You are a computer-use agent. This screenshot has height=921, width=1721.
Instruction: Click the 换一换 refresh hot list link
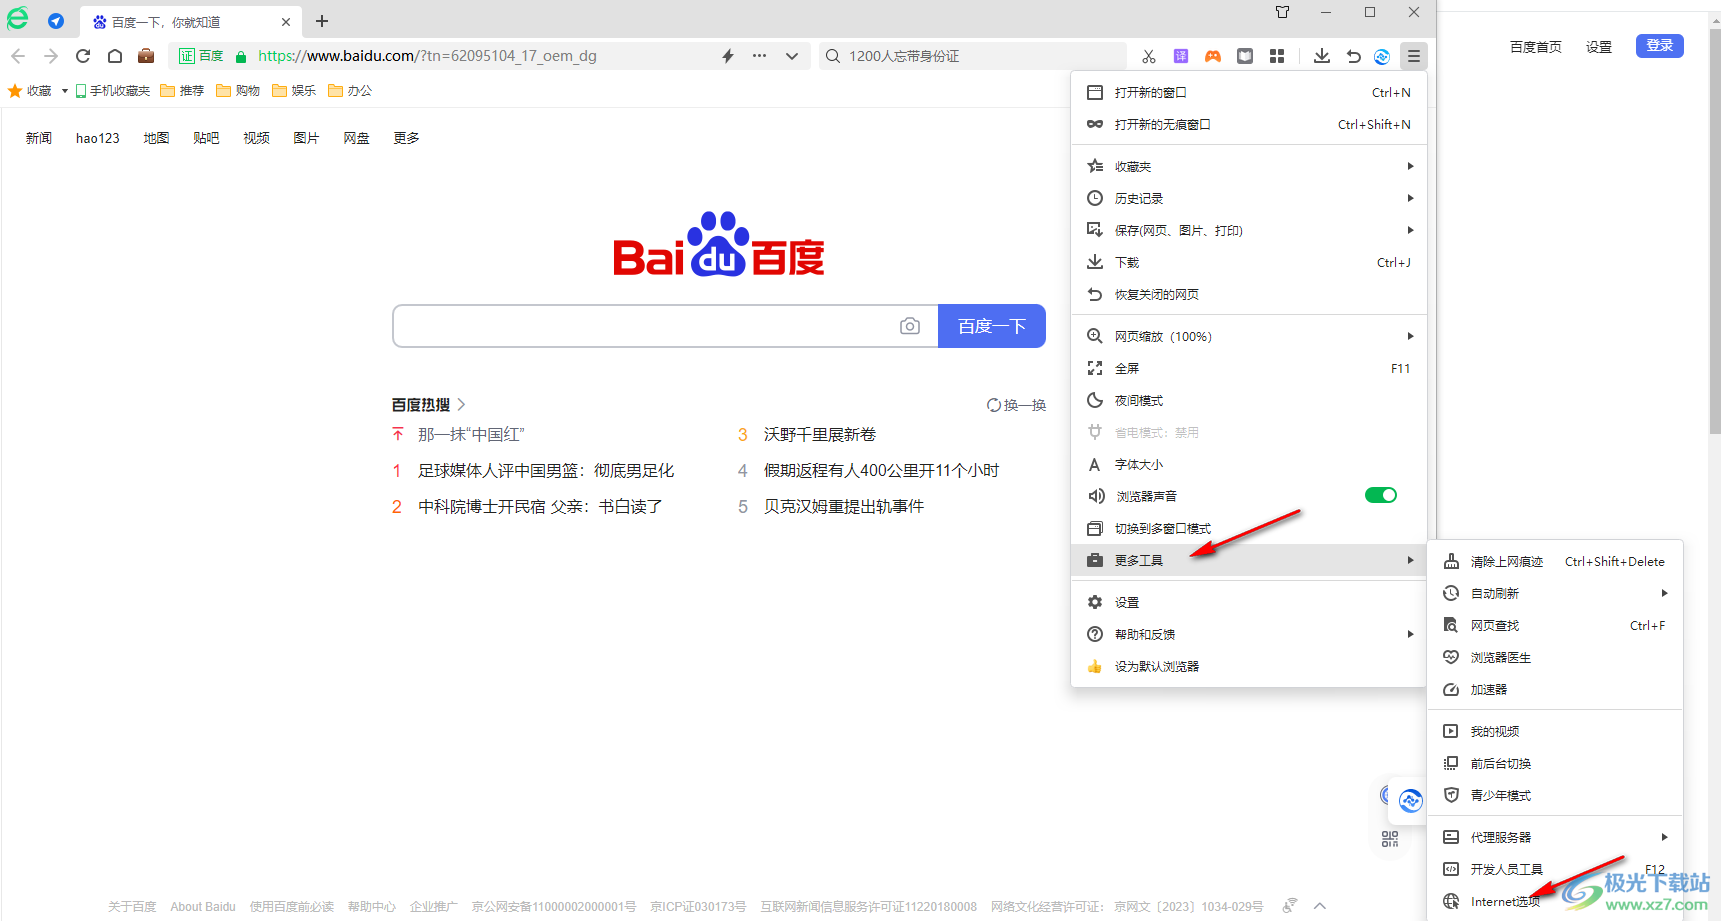pos(1016,405)
